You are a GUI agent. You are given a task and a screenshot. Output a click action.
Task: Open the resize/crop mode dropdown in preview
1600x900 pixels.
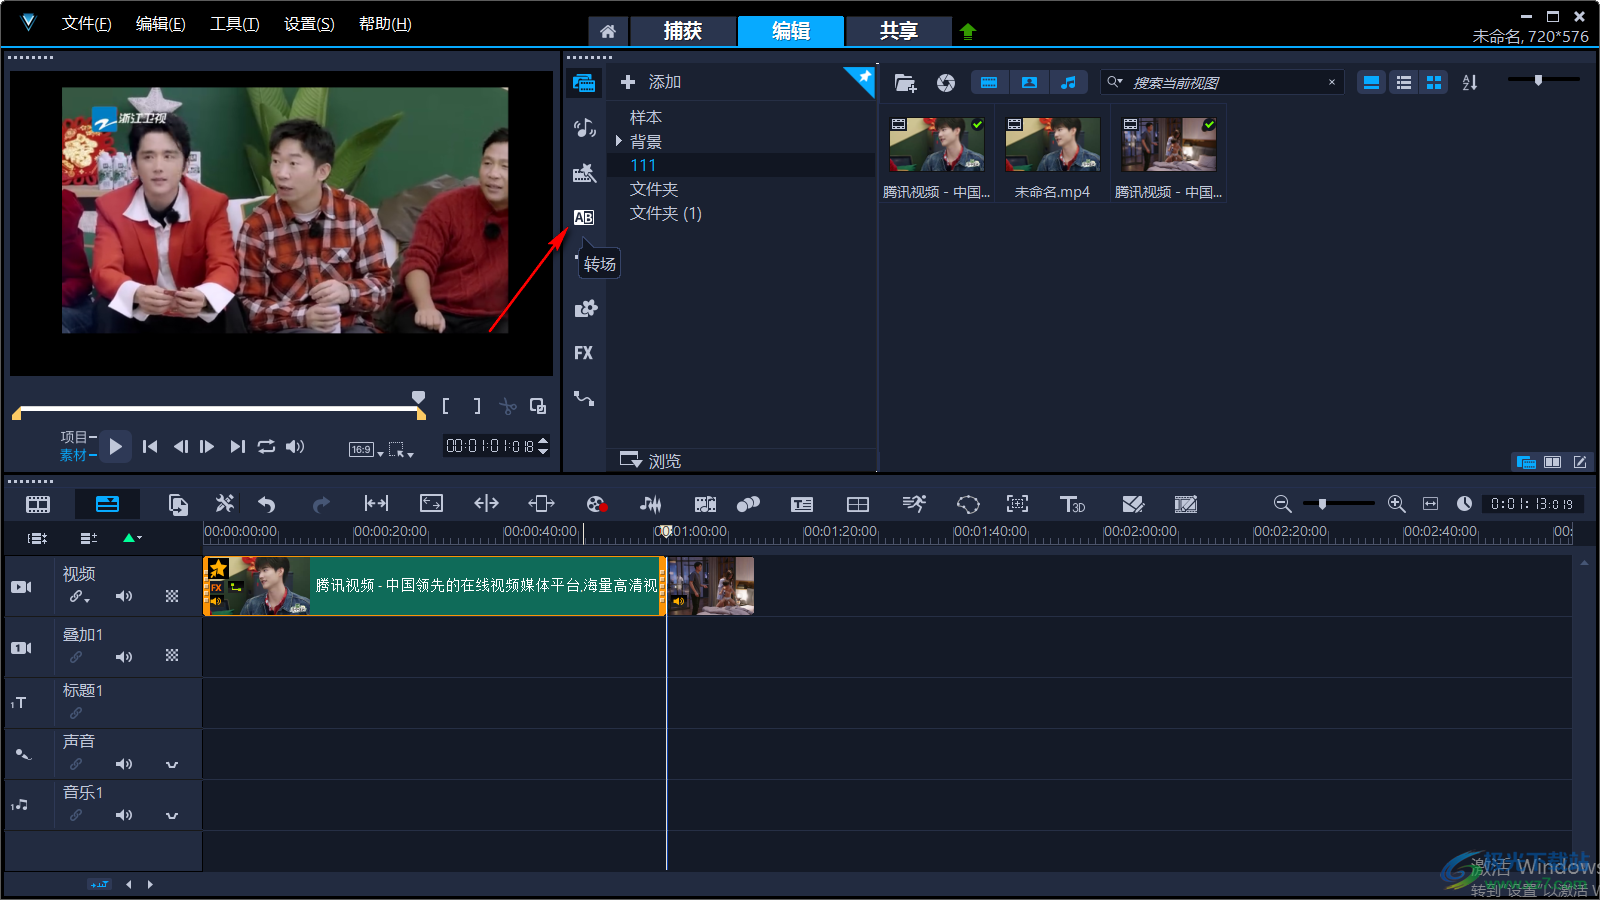[x=401, y=450]
